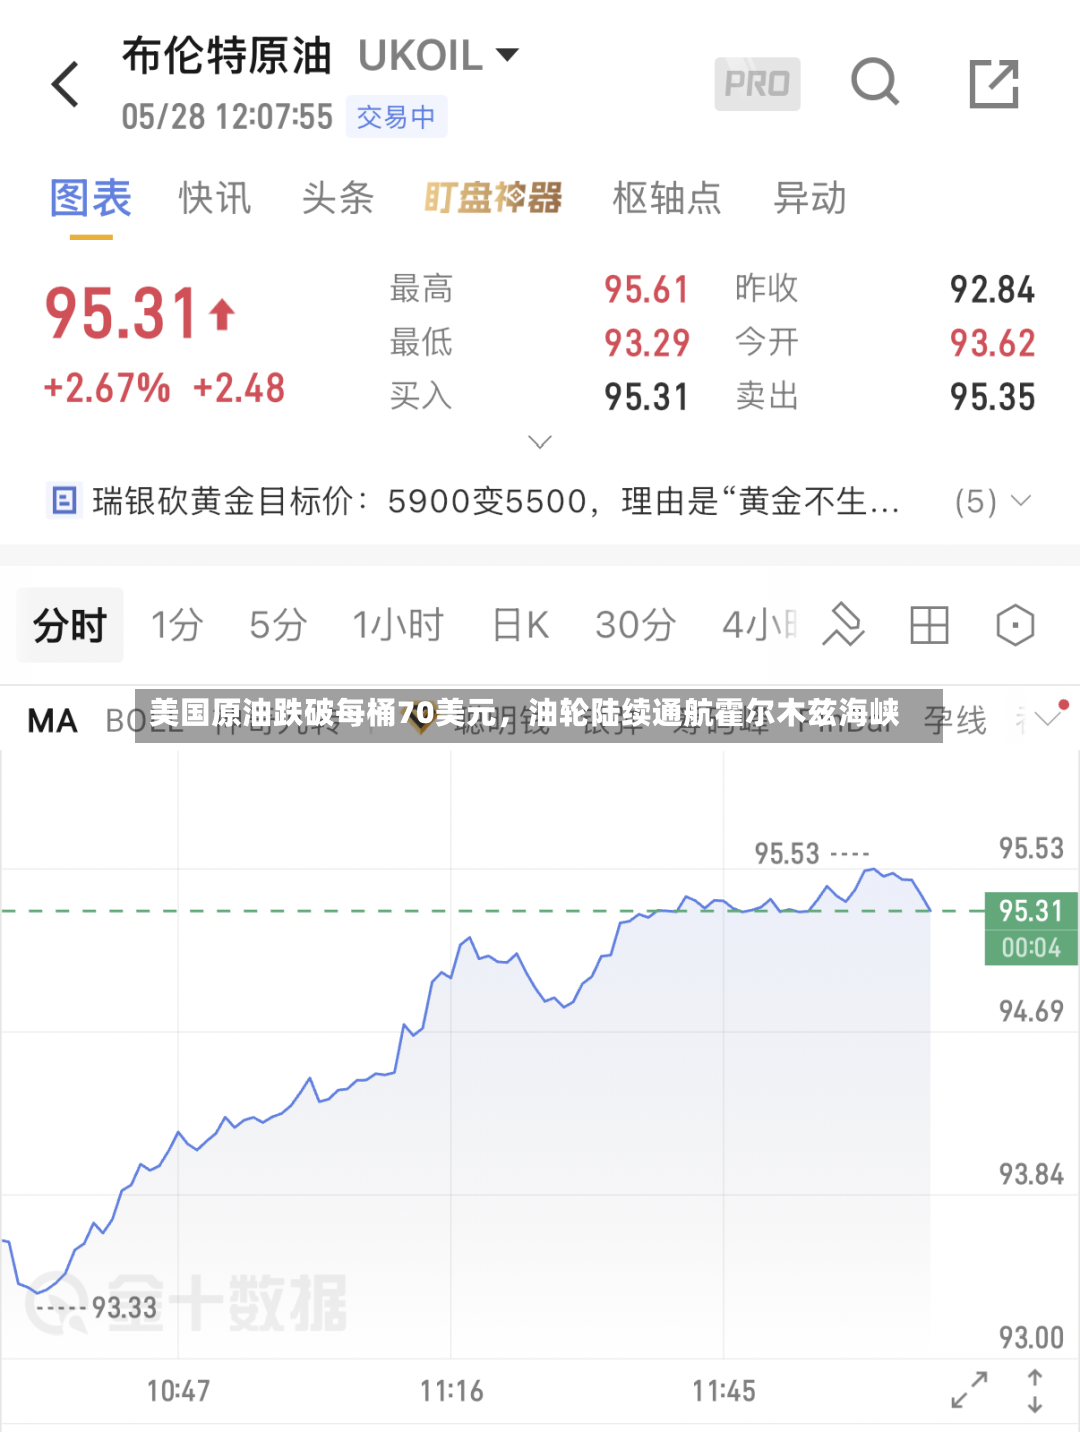Screen dimensions: 1080x1432
Task: Expand the indicator list chevron
Action: tap(1050, 717)
